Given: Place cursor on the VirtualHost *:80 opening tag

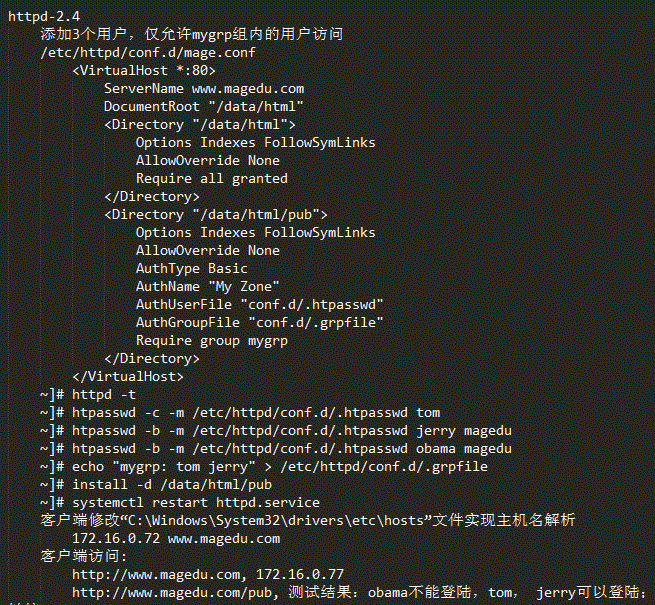Looking at the screenshot, I should point(144,70).
